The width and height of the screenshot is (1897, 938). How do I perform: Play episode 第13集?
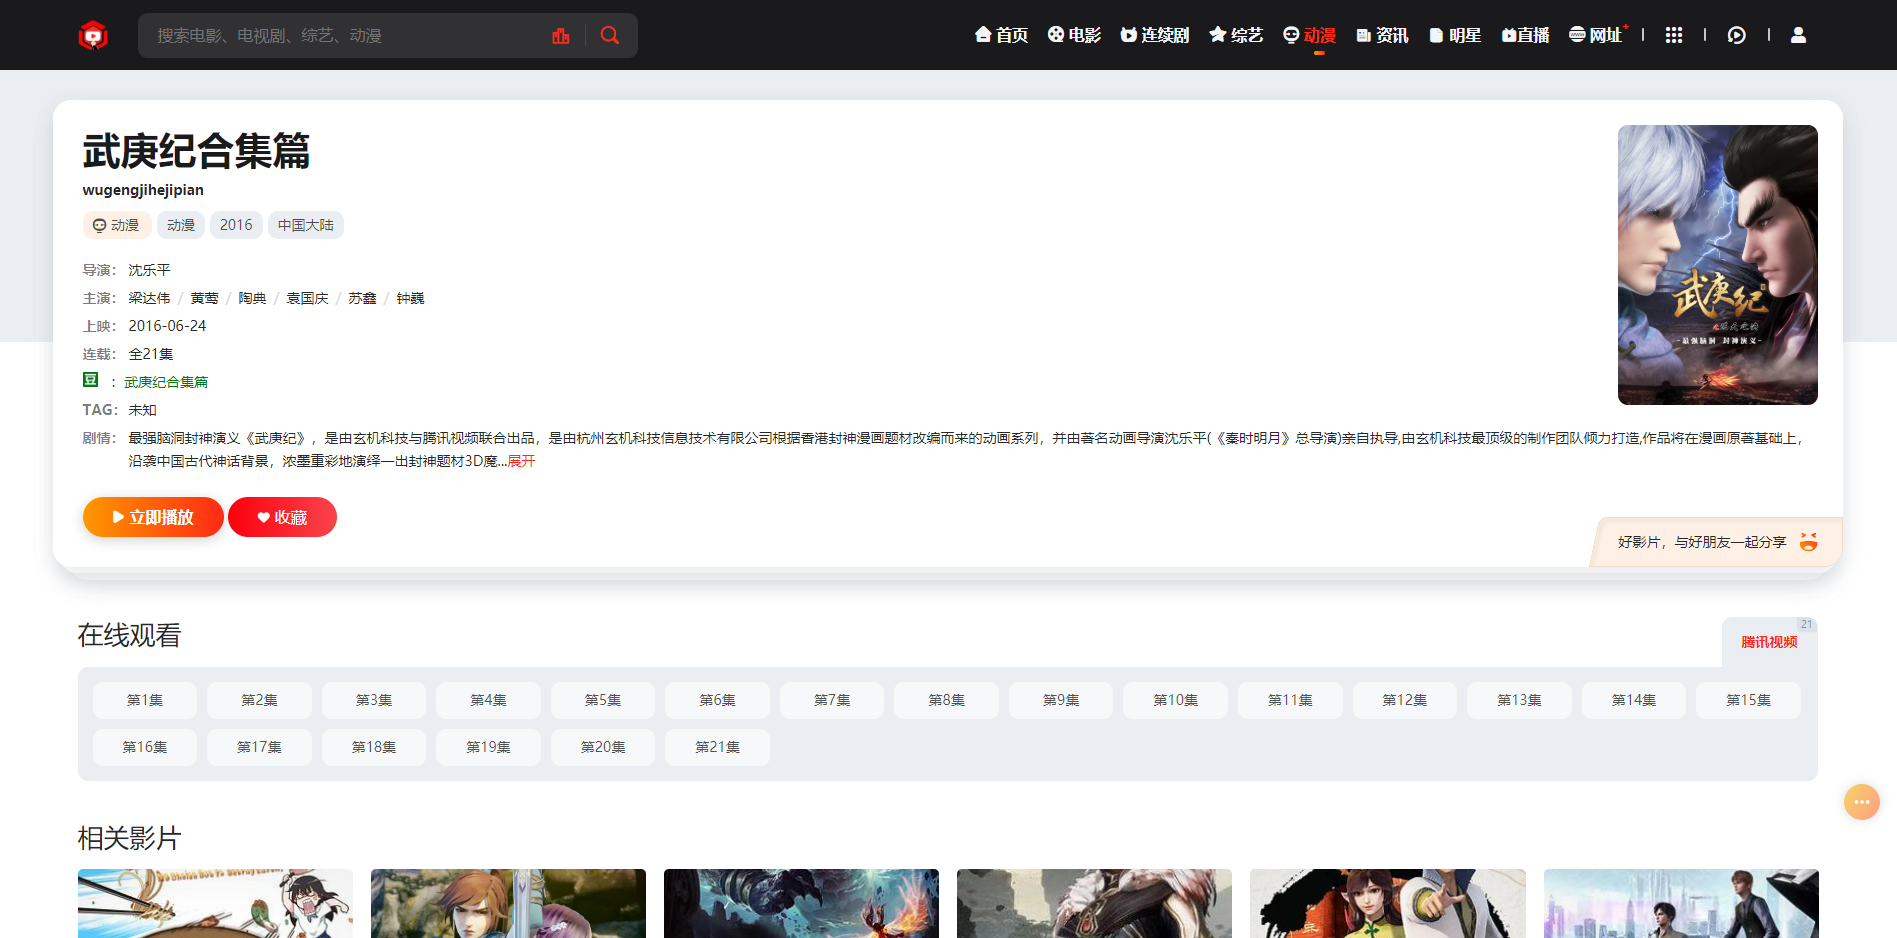coord(1519,700)
